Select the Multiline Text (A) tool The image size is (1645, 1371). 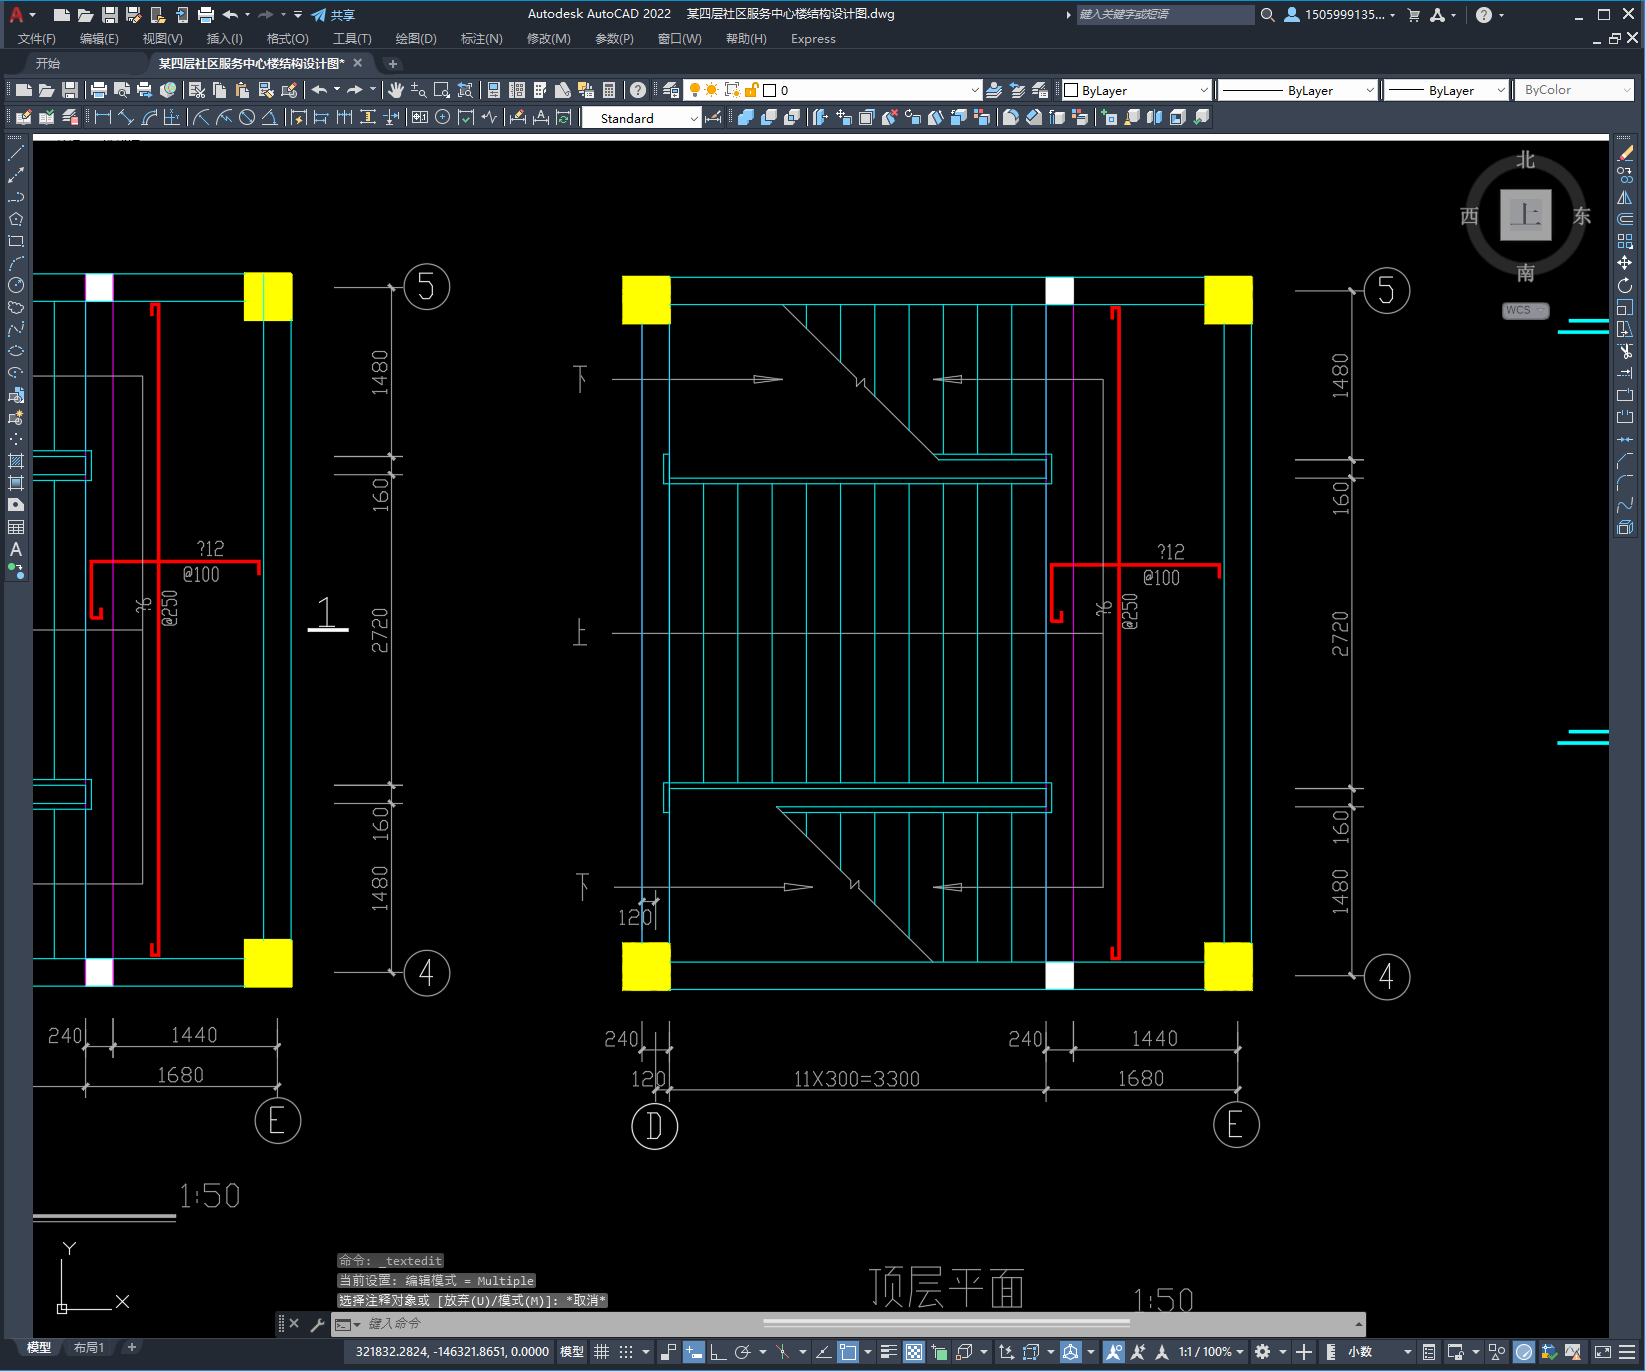16,549
